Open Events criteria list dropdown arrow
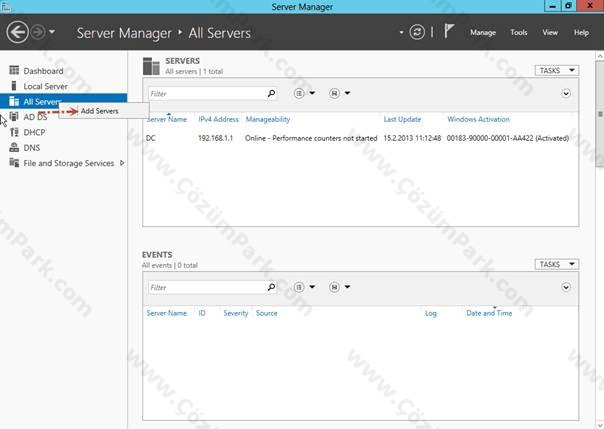This screenshot has height=429, width=604. tap(312, 287)
